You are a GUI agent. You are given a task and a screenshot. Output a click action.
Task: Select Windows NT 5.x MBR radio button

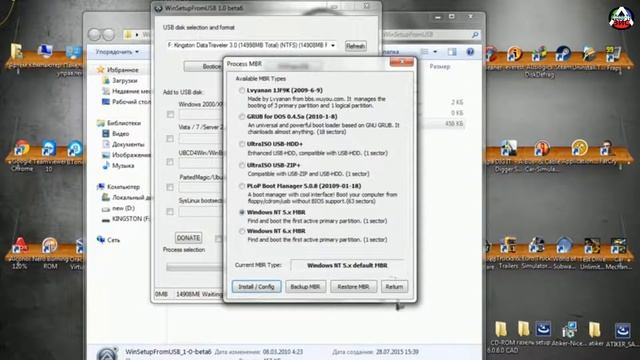tap(242, 212)
